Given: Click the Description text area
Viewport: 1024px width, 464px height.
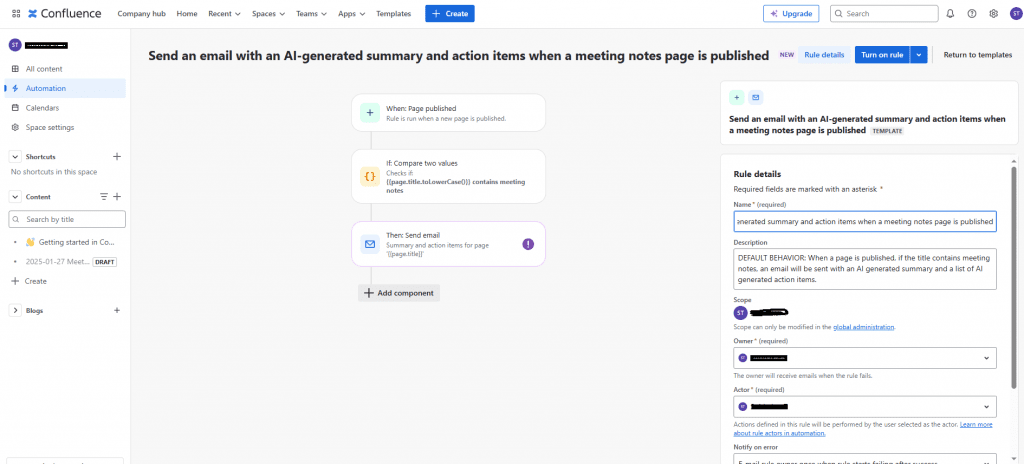Looking at the screenshot, I should click(x=865, y=268).
